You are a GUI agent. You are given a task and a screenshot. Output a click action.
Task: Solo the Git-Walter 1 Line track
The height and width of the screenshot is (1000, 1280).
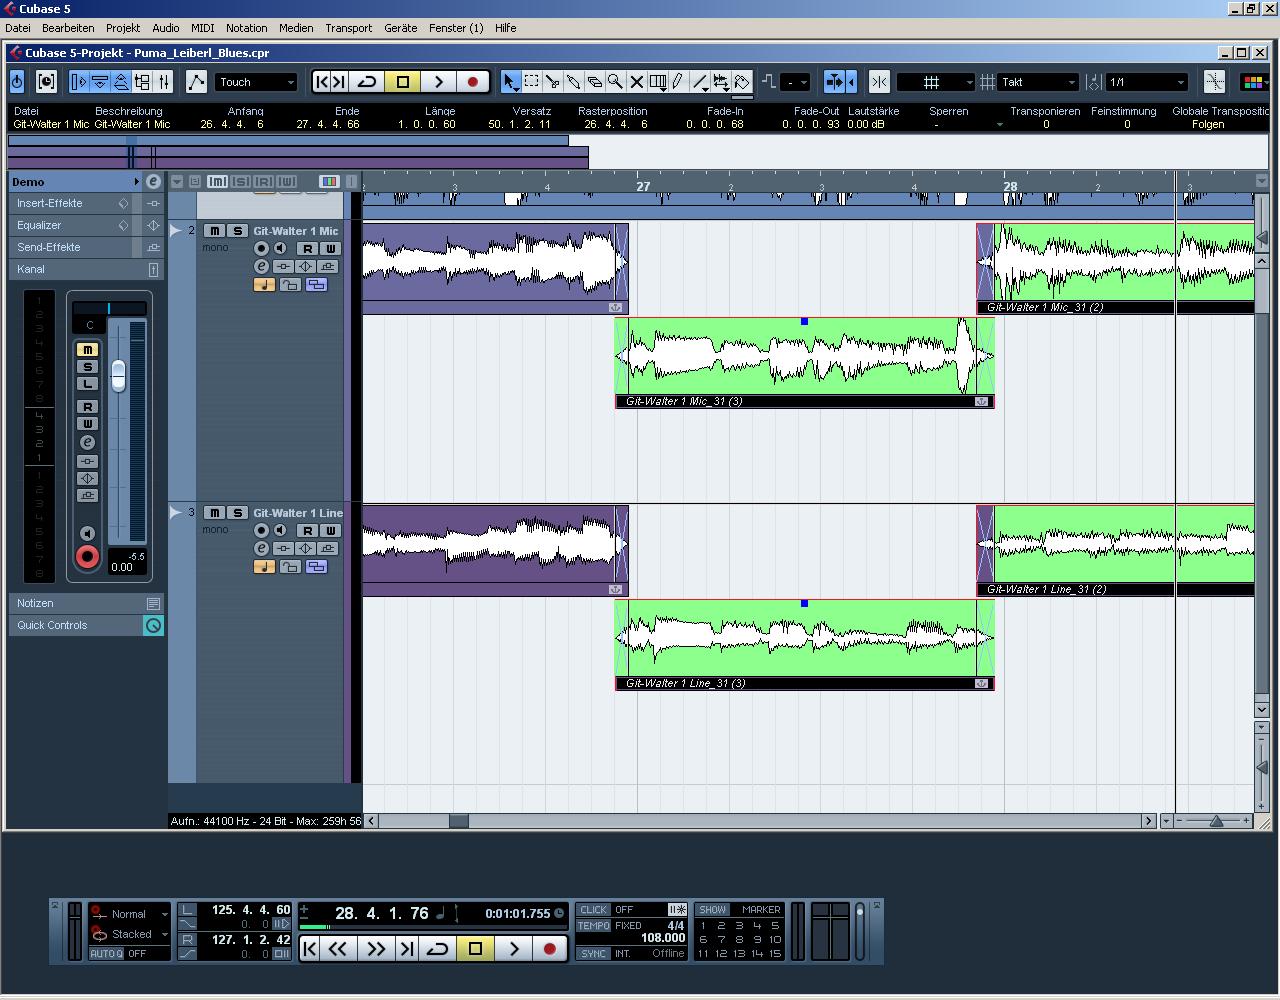[x=237, y=513]
